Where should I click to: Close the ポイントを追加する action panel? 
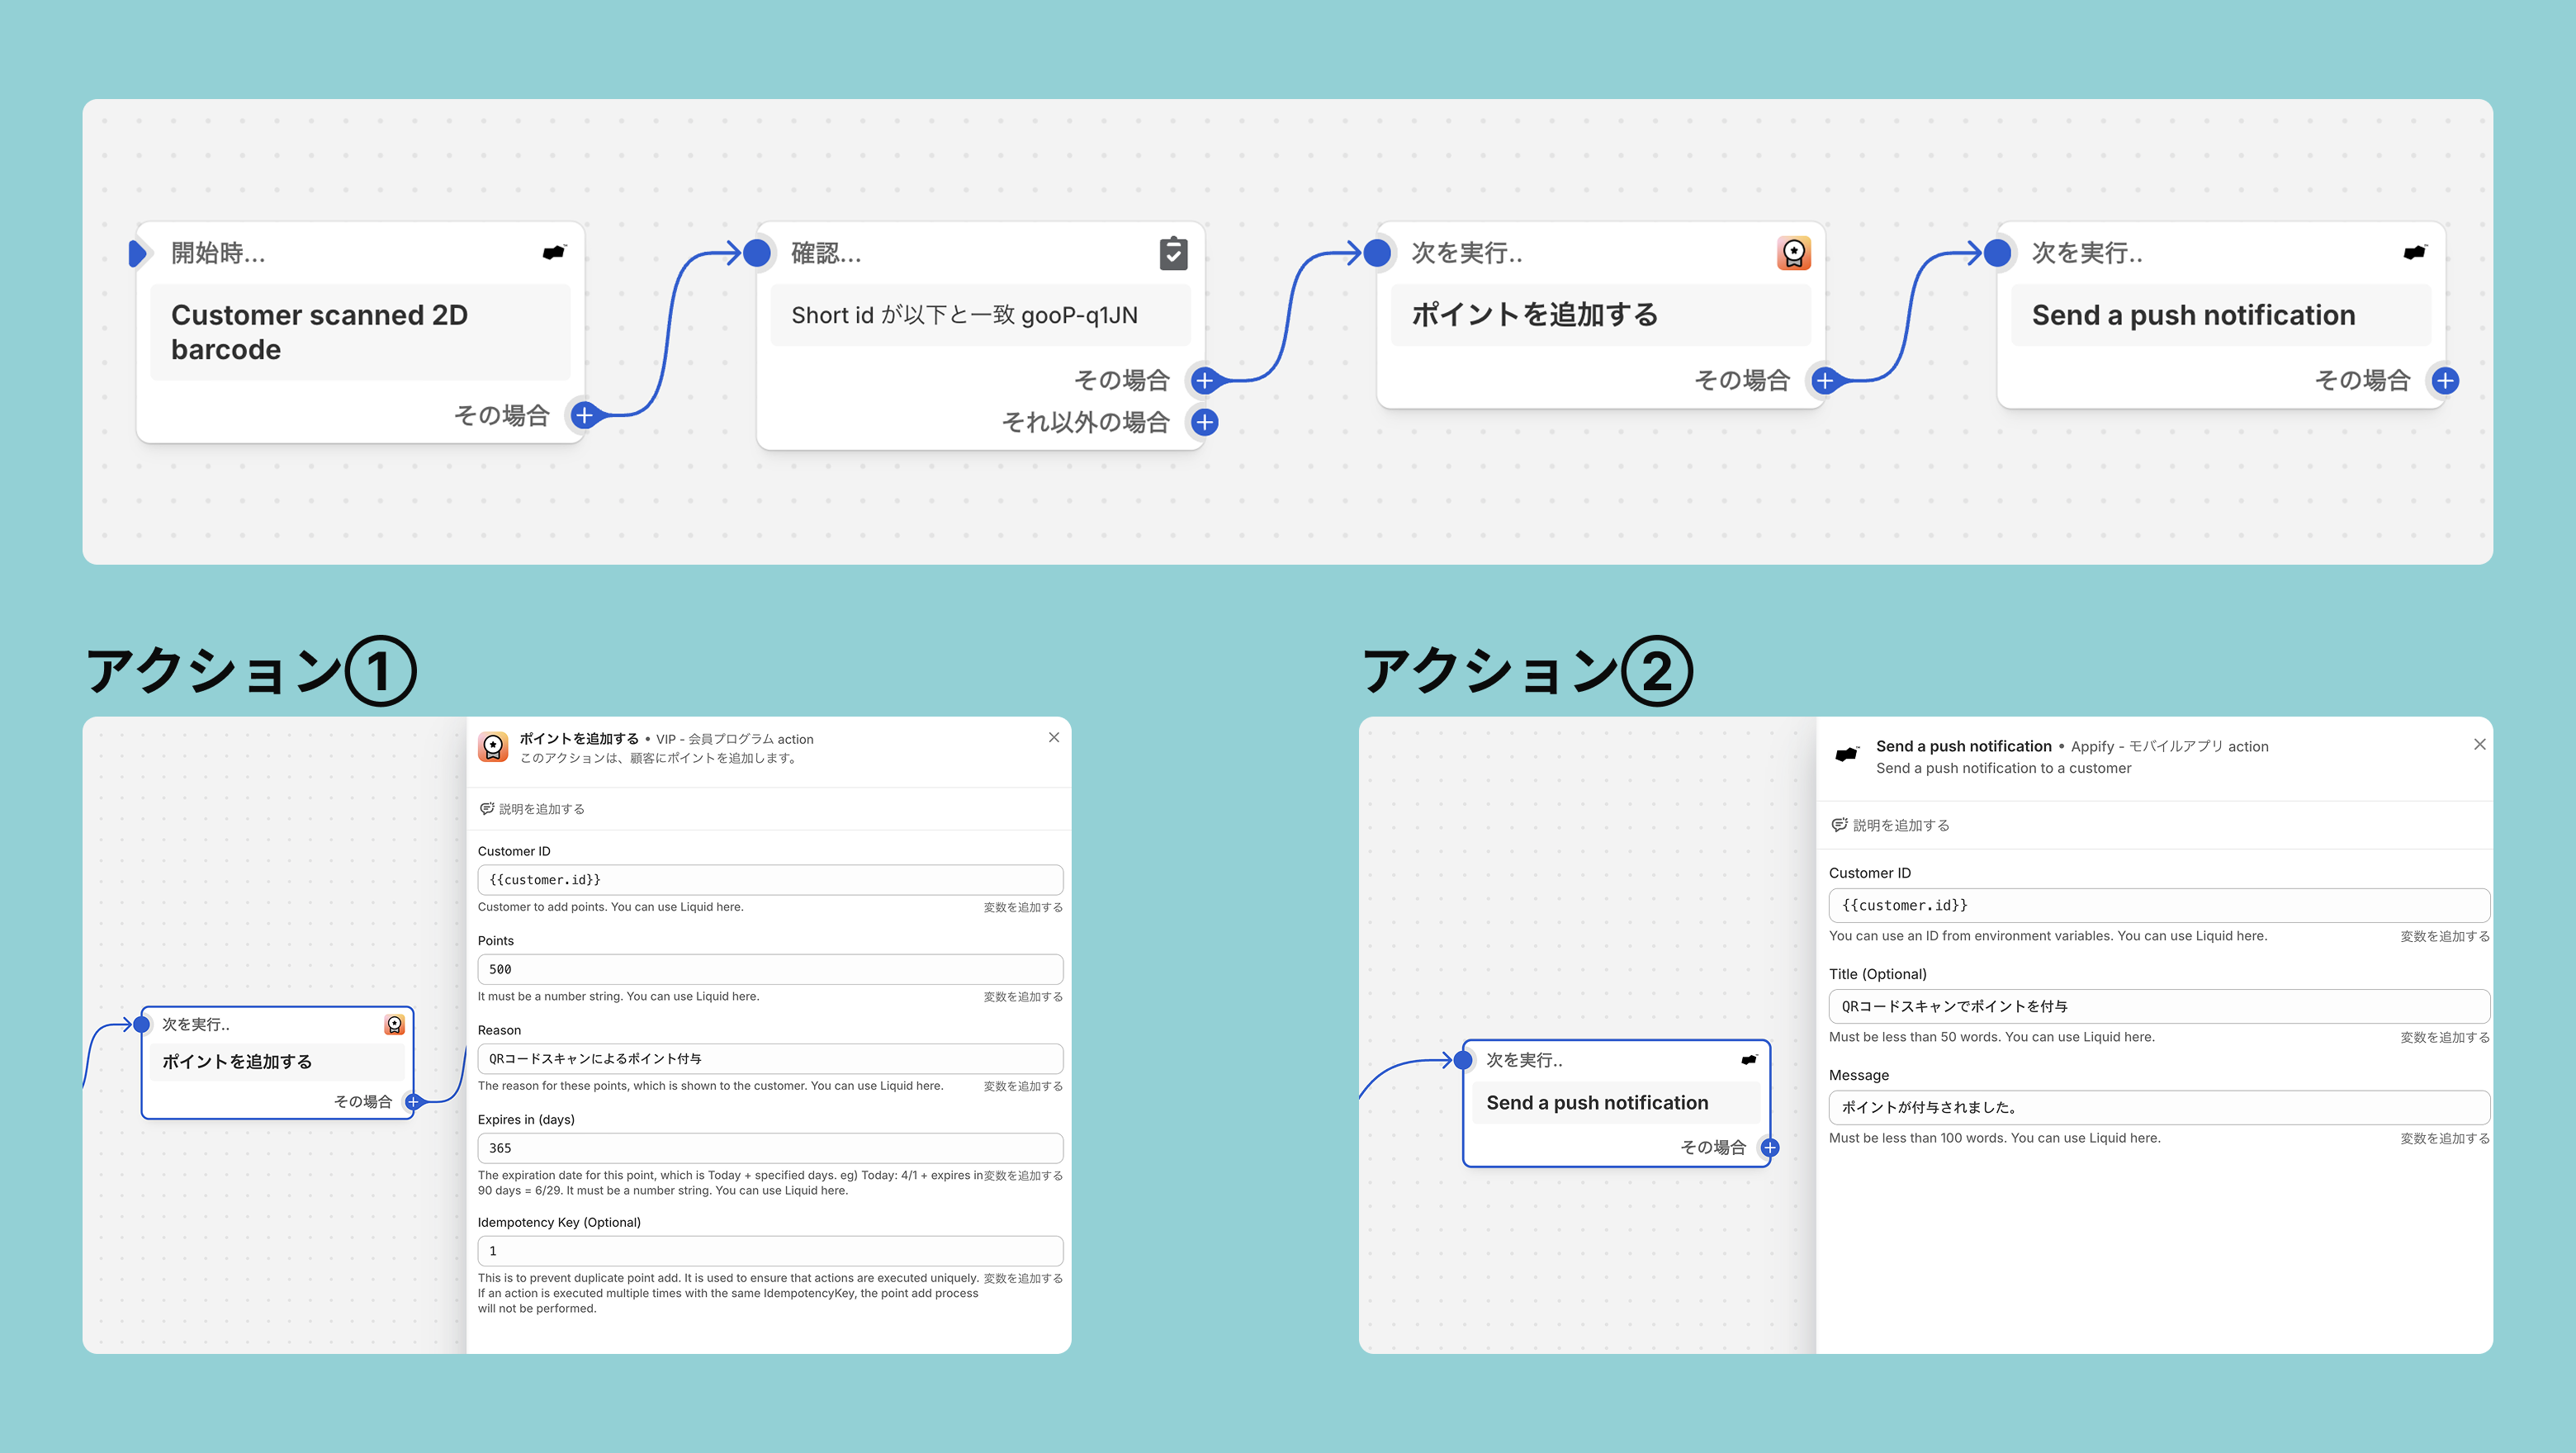coord(1053,738)
